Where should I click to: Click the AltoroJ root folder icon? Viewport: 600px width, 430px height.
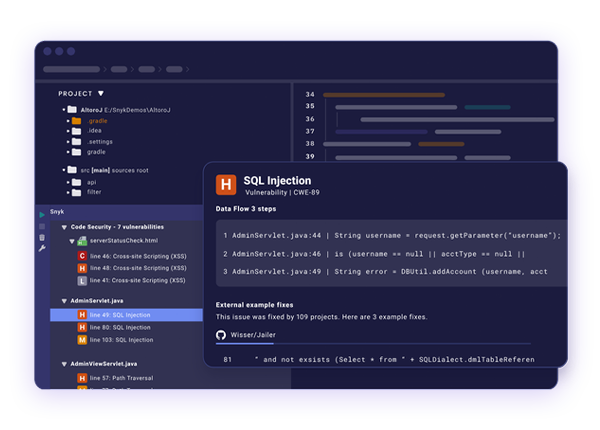pos(72,110)
